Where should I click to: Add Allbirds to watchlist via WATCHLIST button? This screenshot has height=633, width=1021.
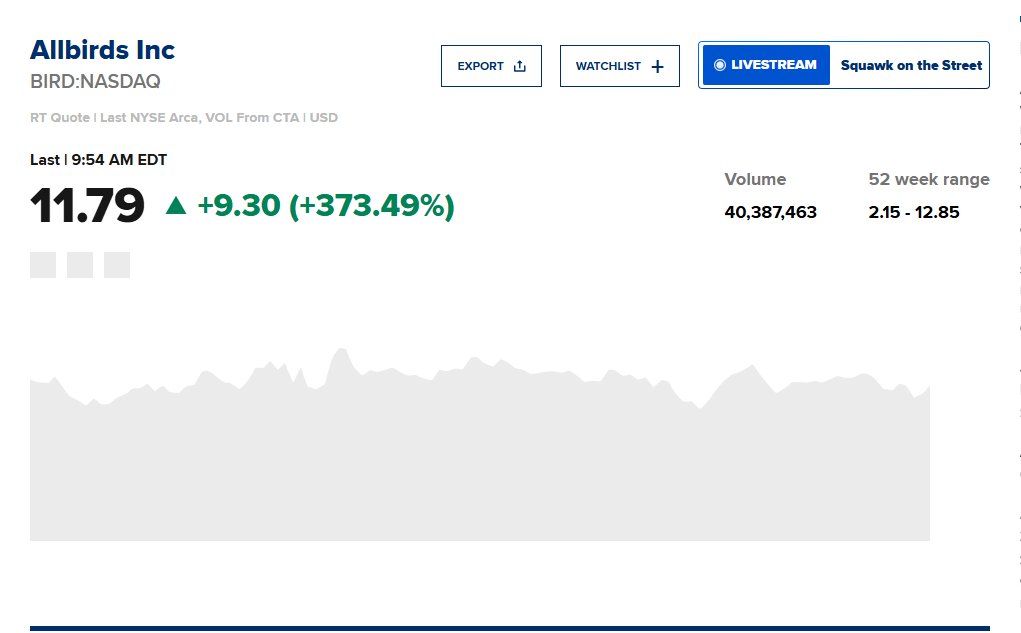[619, 66]
